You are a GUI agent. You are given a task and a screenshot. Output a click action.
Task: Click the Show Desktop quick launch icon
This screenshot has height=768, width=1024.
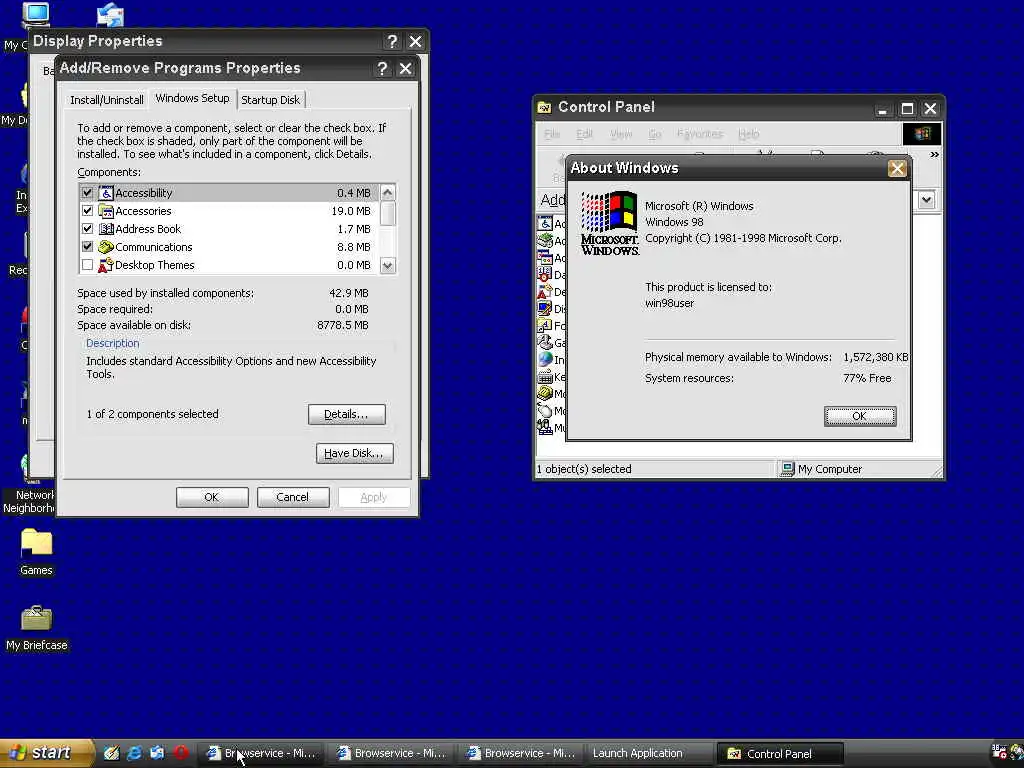tap(112, 753)
